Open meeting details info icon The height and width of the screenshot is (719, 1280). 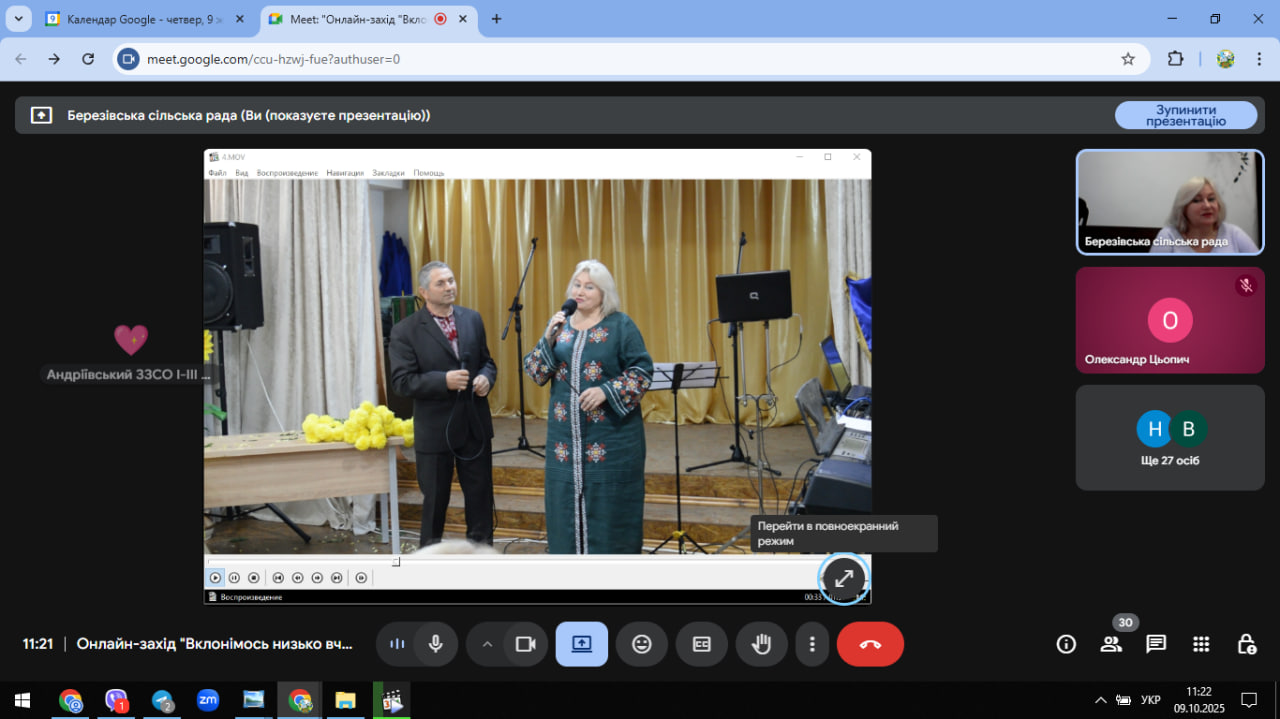[x=1066, y=644]
